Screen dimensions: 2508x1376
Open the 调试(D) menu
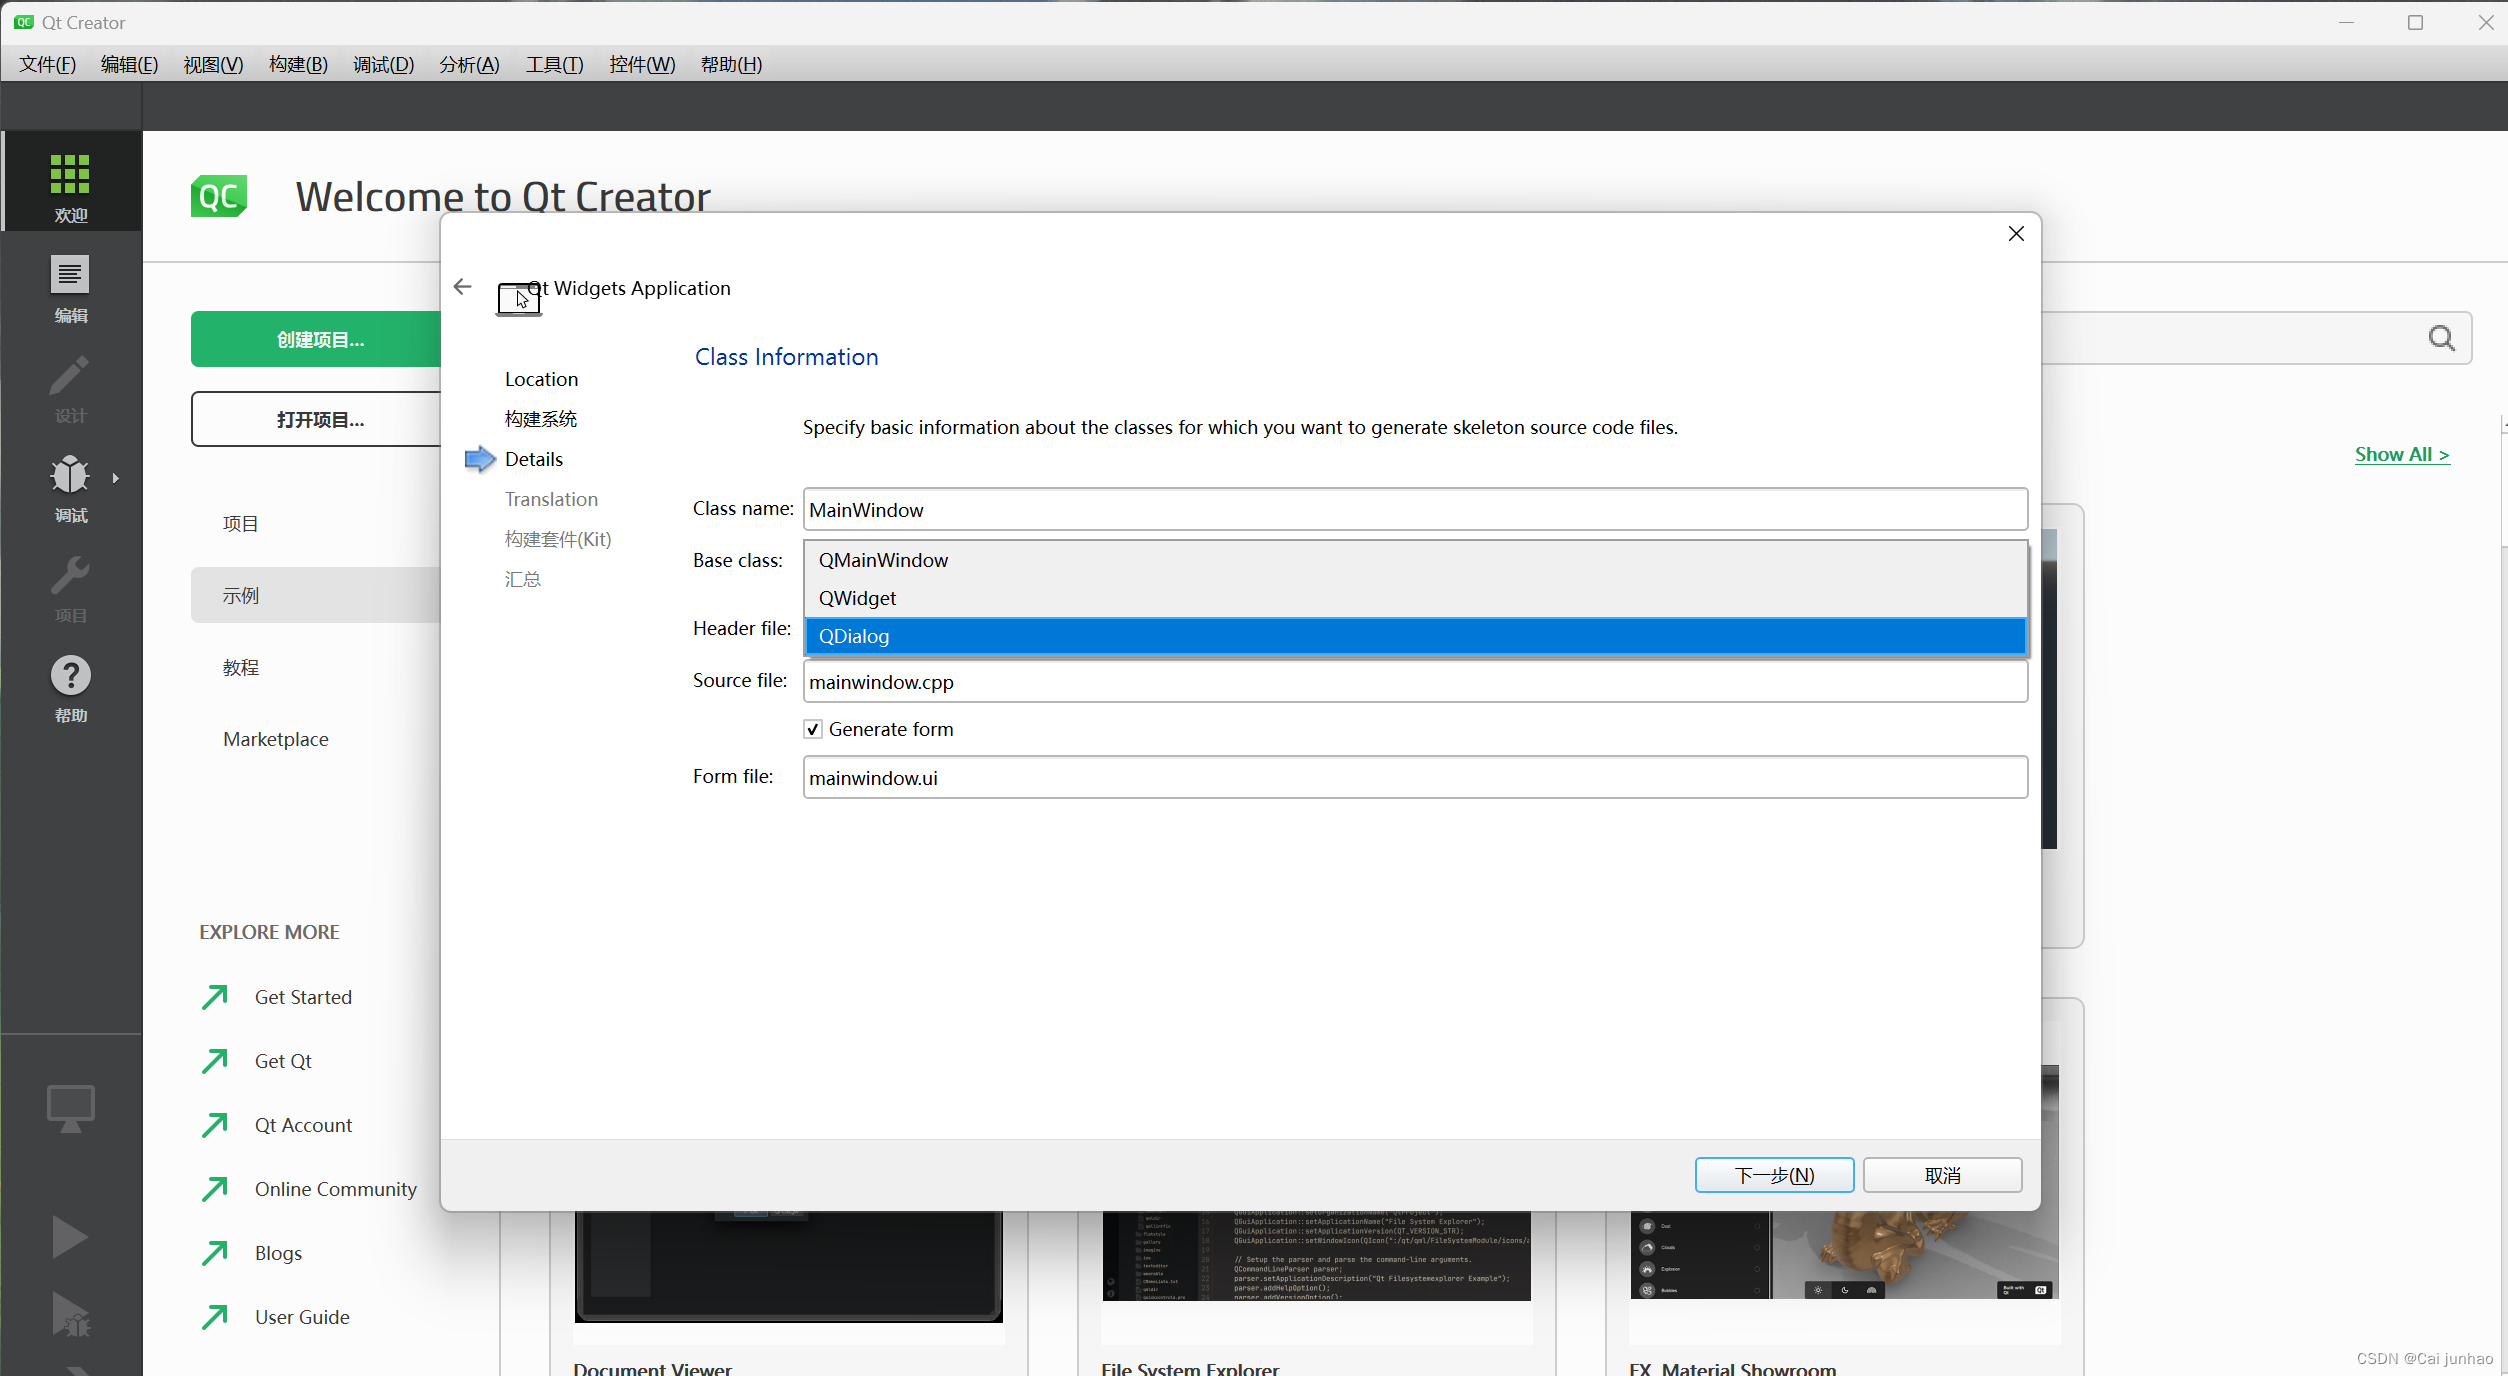pyautogui.click(x=383, y=64)
